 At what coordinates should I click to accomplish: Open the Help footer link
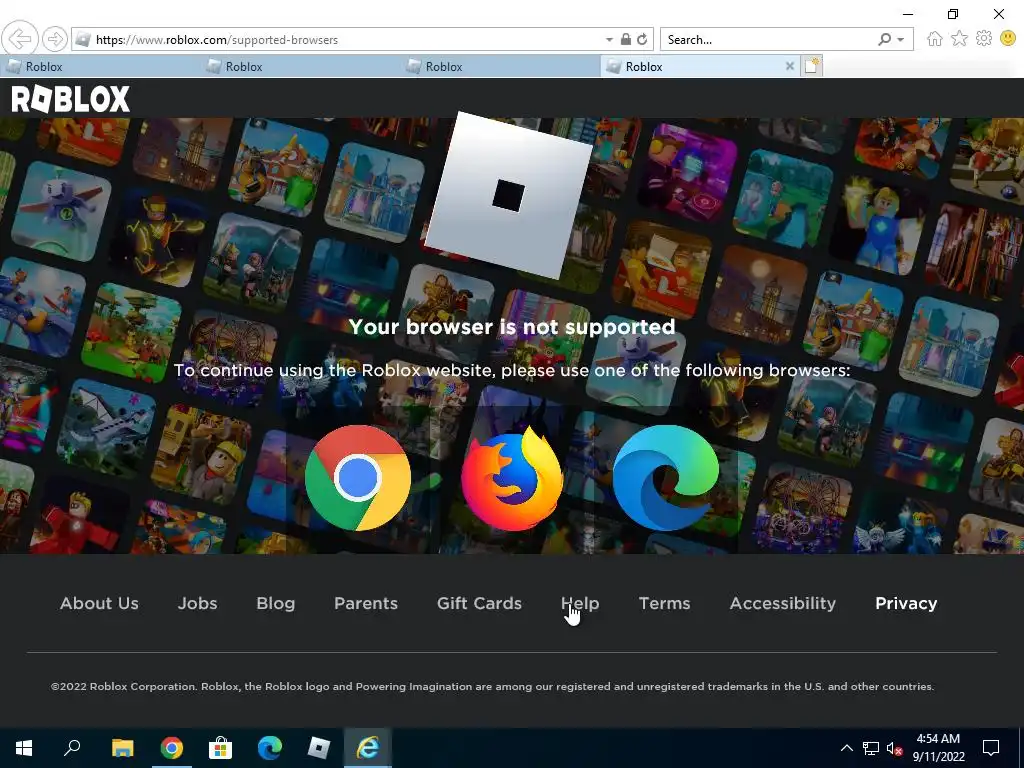coord(580,603)
